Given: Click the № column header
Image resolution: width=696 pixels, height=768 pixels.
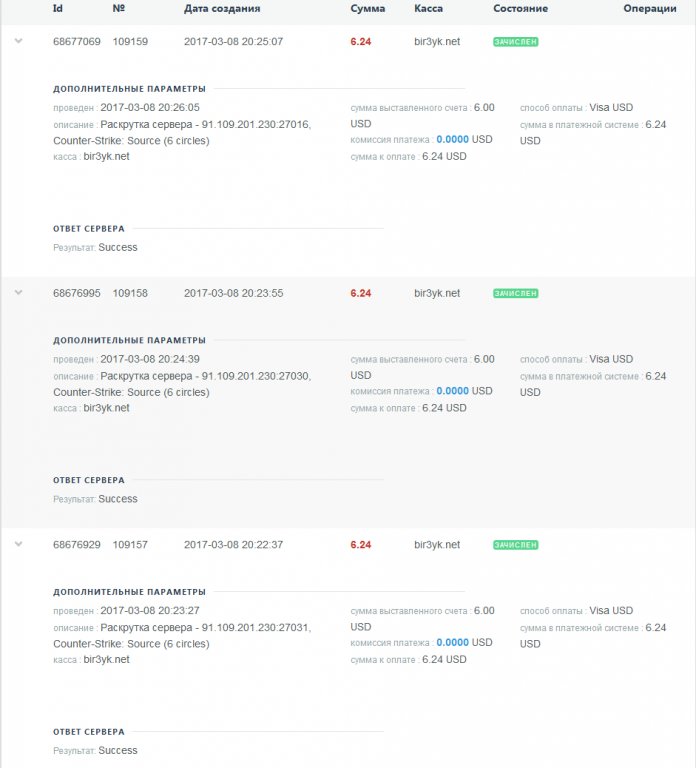Looking at the screenshot, I should (119, 8).
